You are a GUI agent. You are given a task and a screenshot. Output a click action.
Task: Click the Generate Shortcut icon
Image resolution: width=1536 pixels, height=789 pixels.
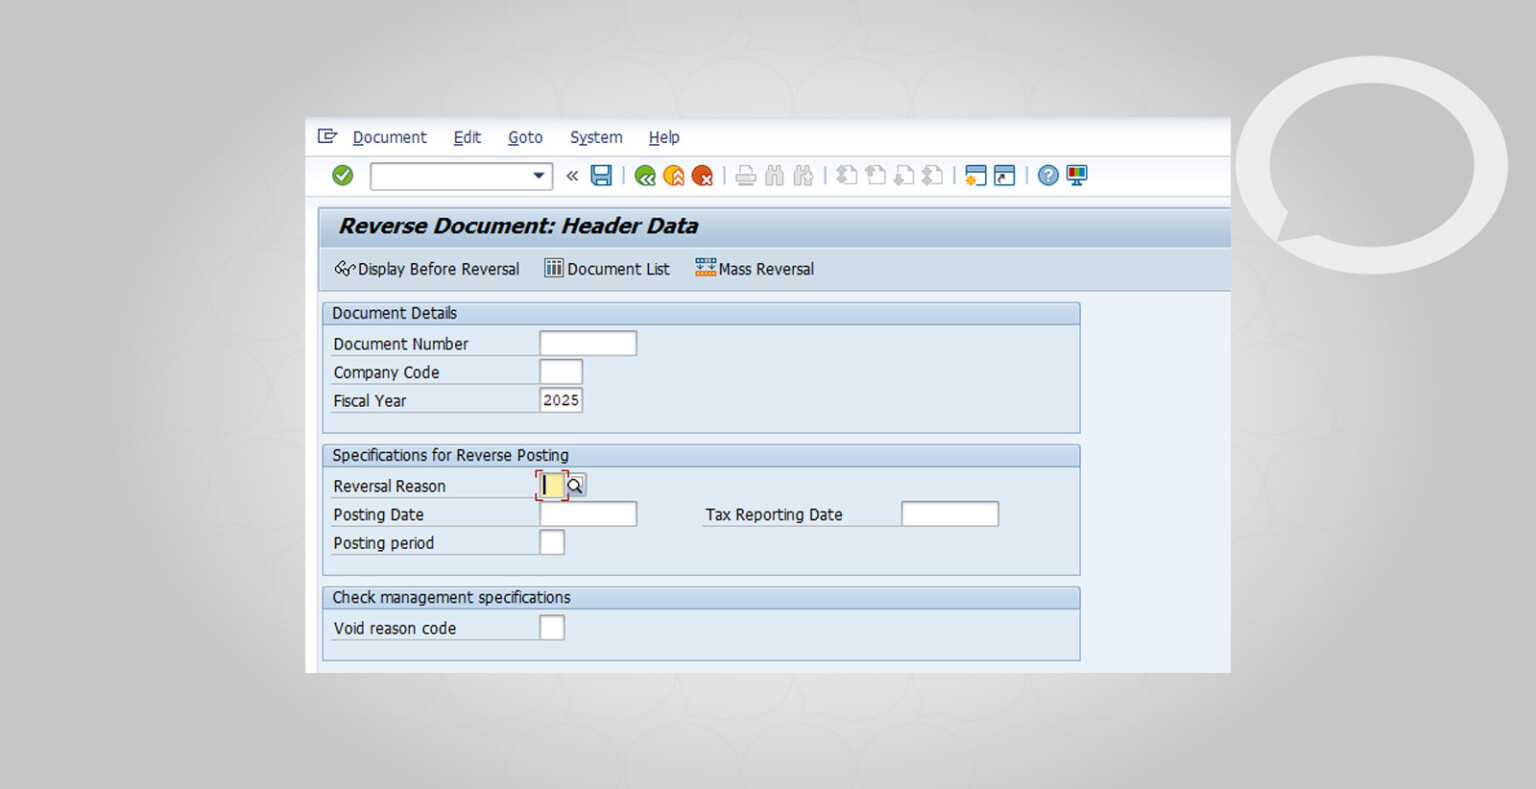pyautogui.click(x=1004, y=175)
